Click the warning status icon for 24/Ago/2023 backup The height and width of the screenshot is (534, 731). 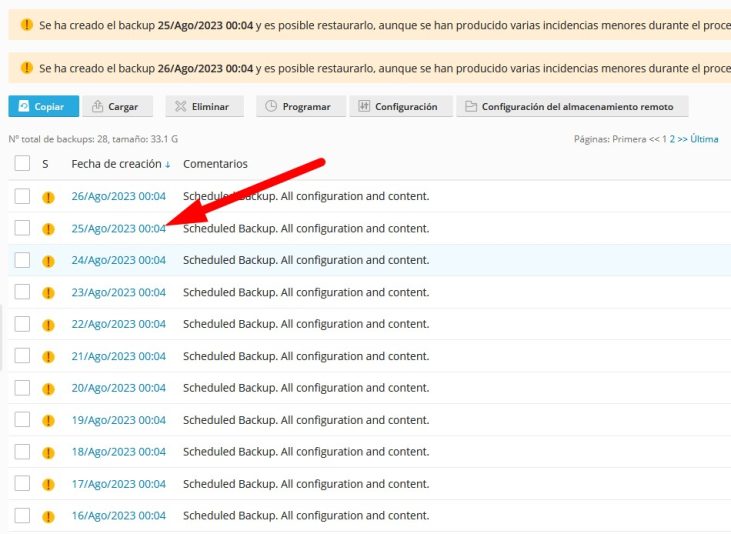(x=48, y=261)
